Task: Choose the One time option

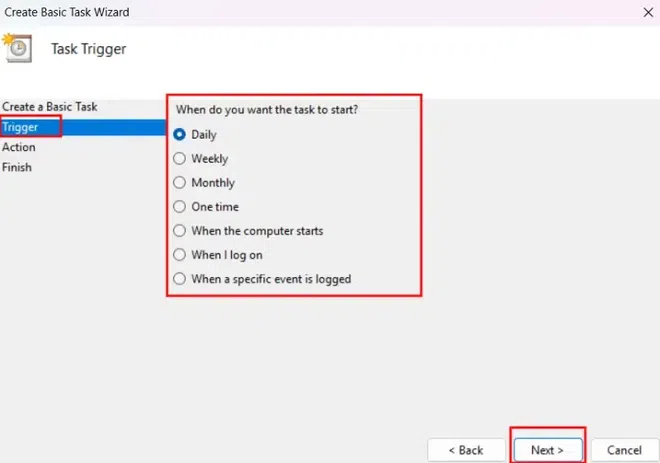Action: coord(180,207)
